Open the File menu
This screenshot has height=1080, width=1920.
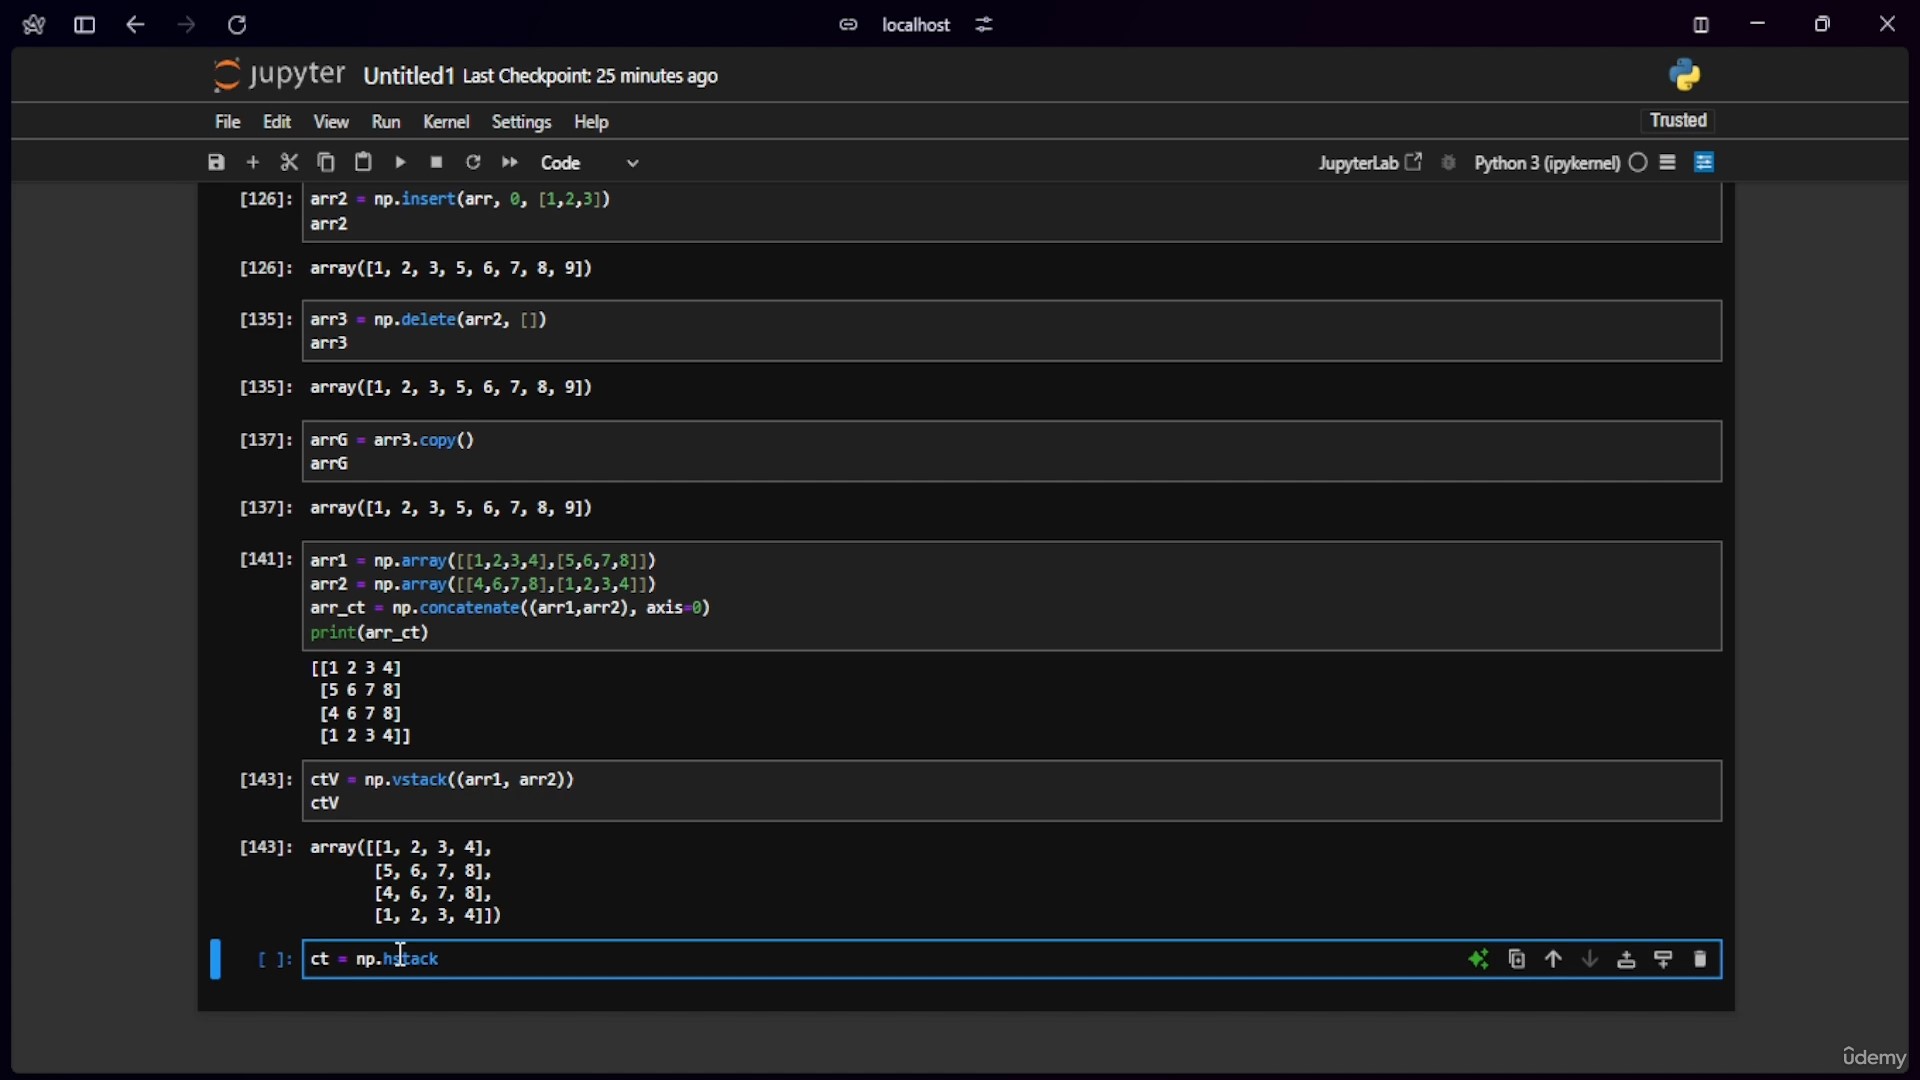[228, 122]
